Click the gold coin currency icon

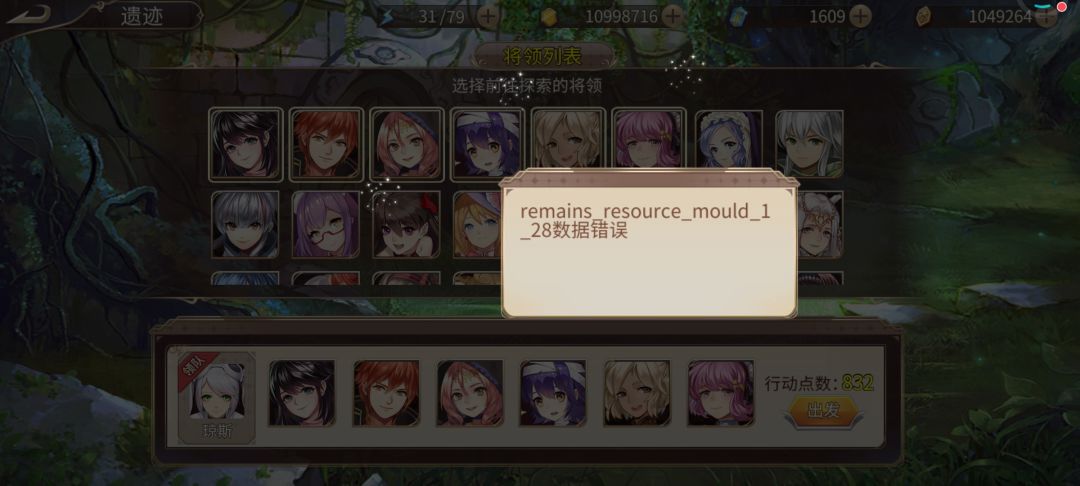[x=549, y=17]
